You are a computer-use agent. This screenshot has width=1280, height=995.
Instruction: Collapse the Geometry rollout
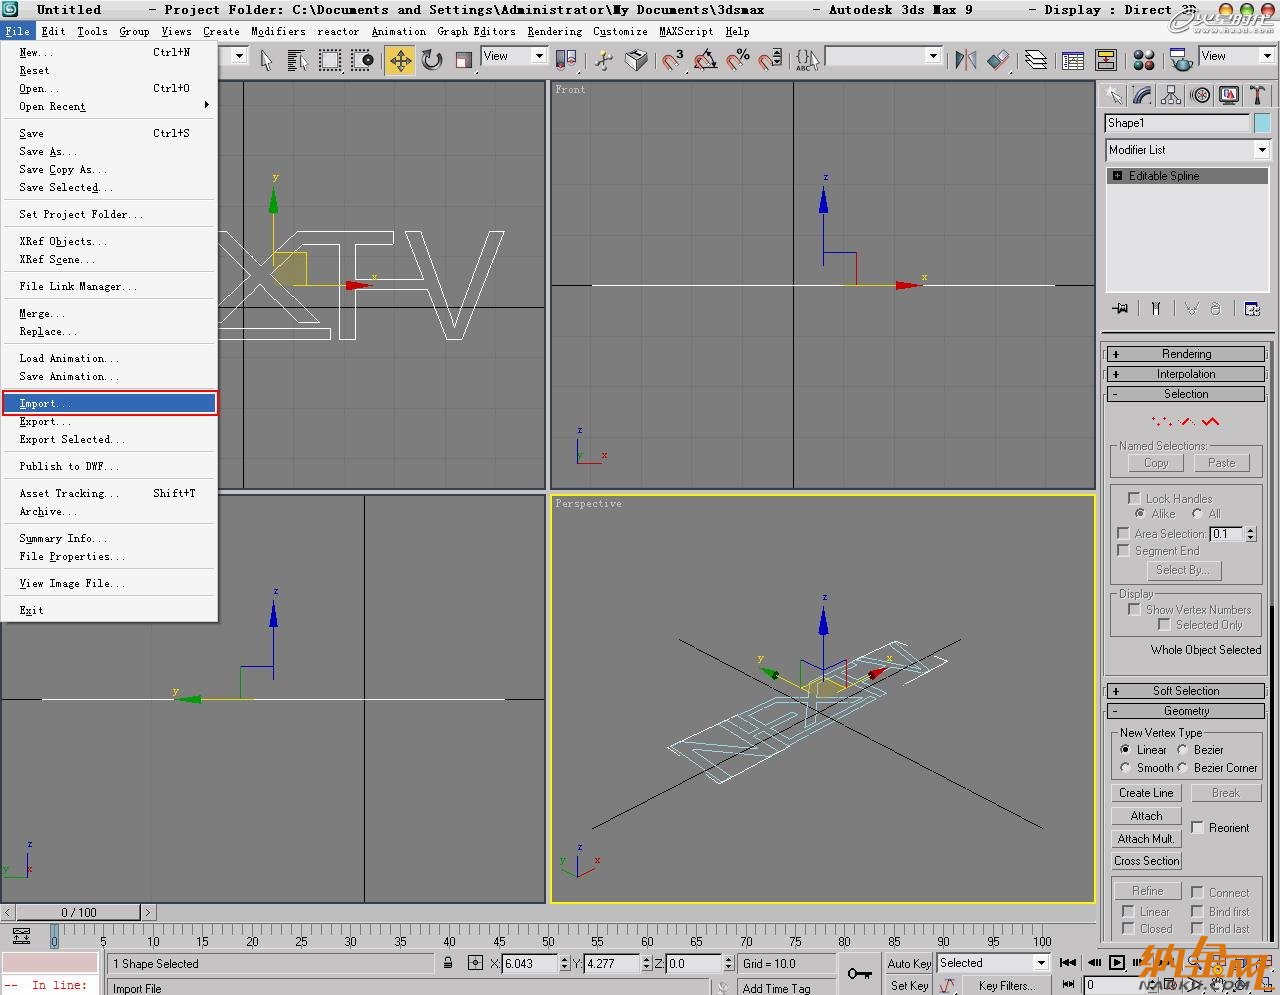click(x=1187, y=711)
